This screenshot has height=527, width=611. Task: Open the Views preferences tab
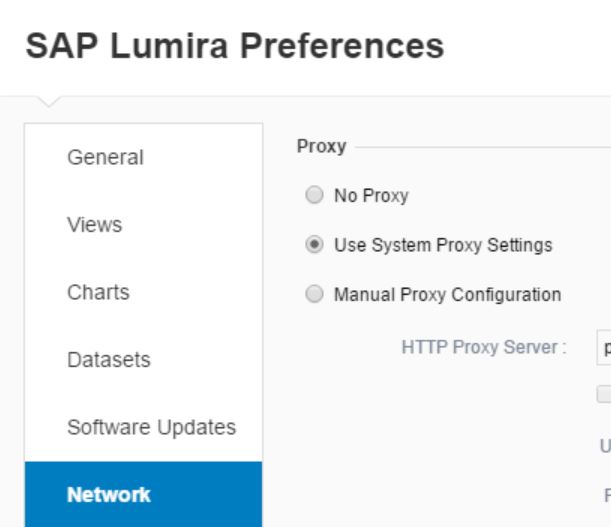coord(143,225)
